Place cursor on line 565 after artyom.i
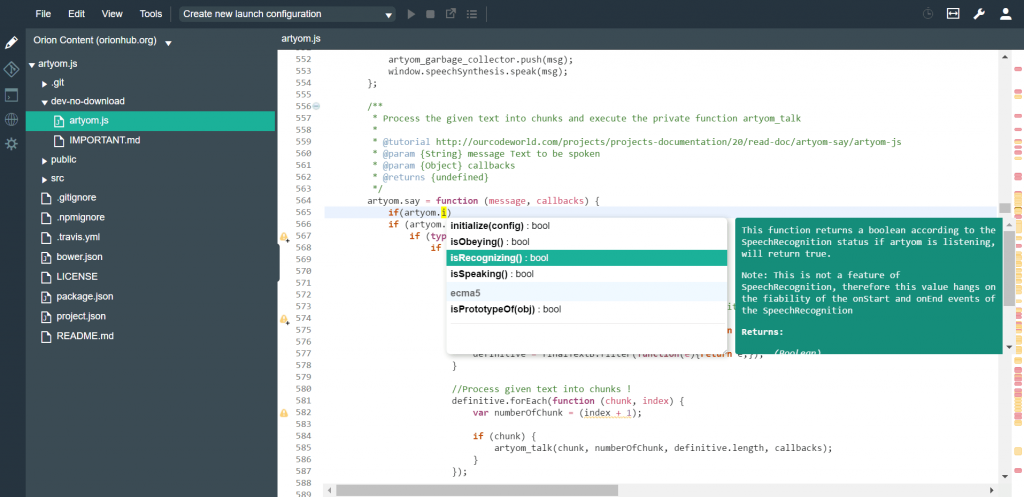The height and width of the screenshot is (497, 1024). [x=447, y=212]
